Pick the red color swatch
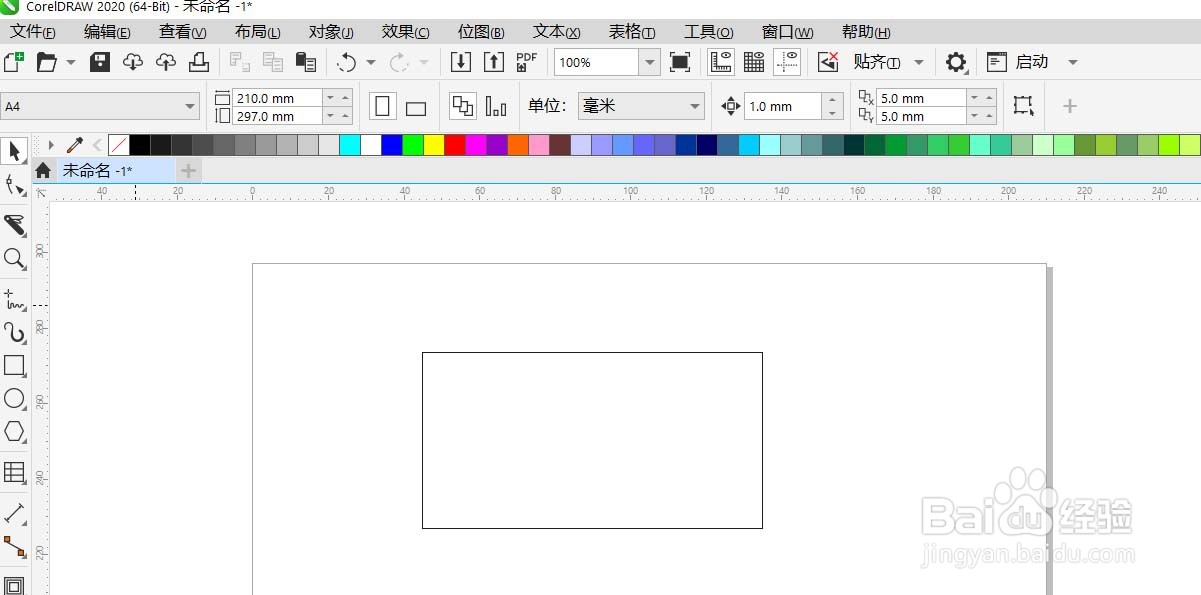The image size is (1201, 595). click(x=455, y=145)
